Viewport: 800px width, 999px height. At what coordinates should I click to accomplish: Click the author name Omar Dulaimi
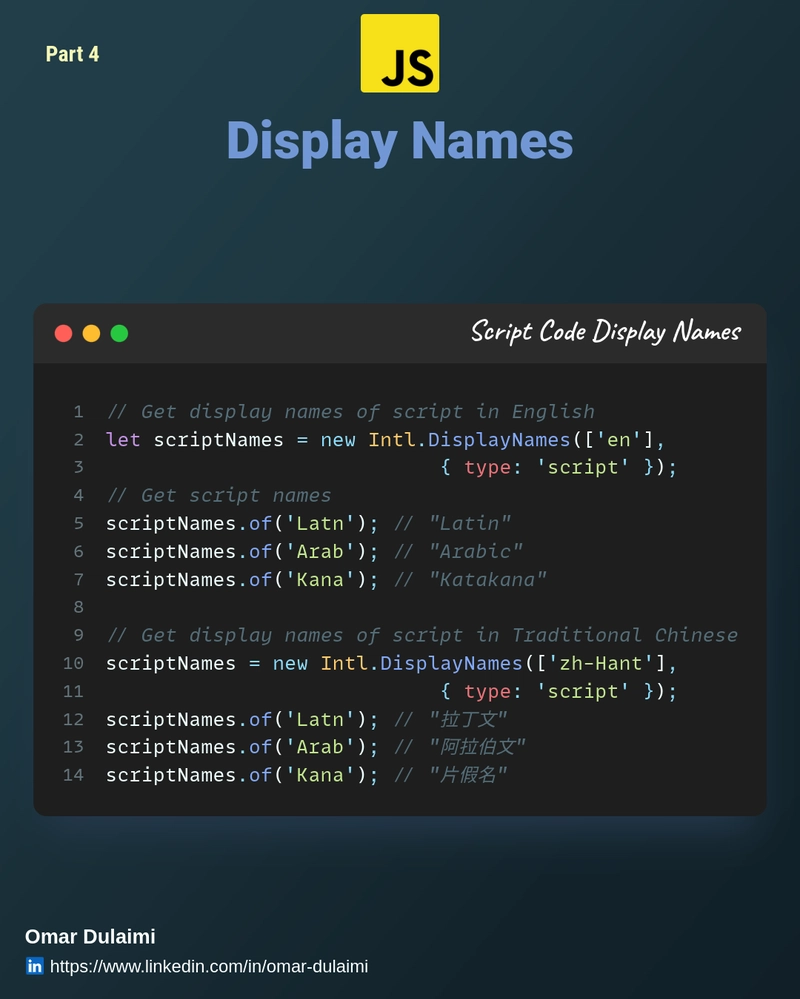pos(90,937)
